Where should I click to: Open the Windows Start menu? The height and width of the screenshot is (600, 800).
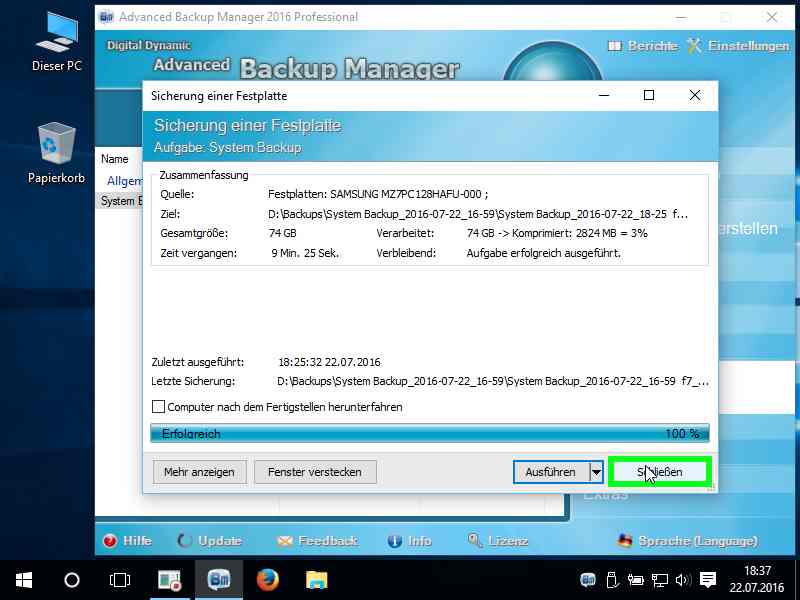(24, 580)
